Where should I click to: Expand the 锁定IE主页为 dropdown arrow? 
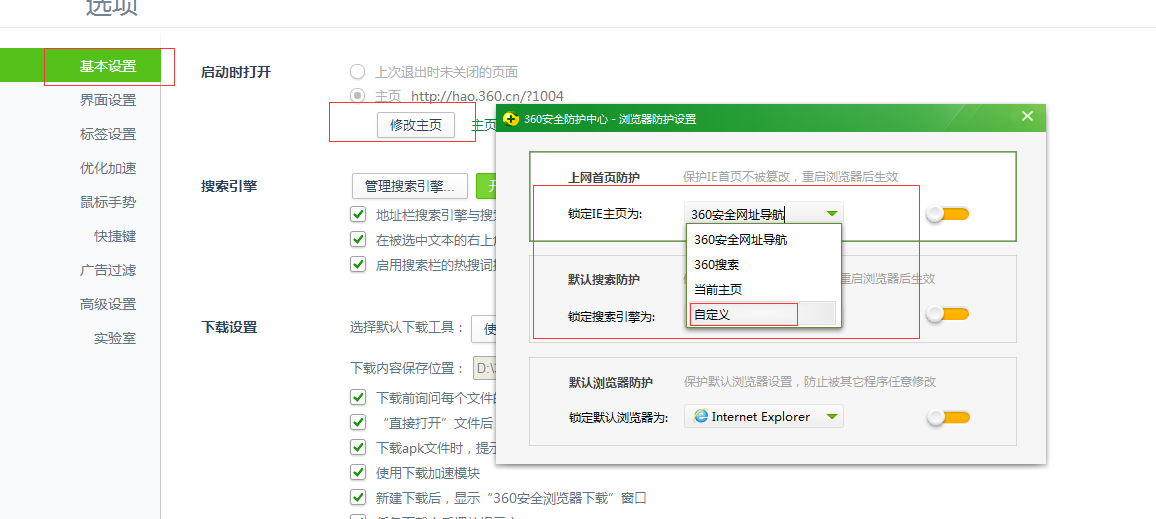(x=832, y=214)
